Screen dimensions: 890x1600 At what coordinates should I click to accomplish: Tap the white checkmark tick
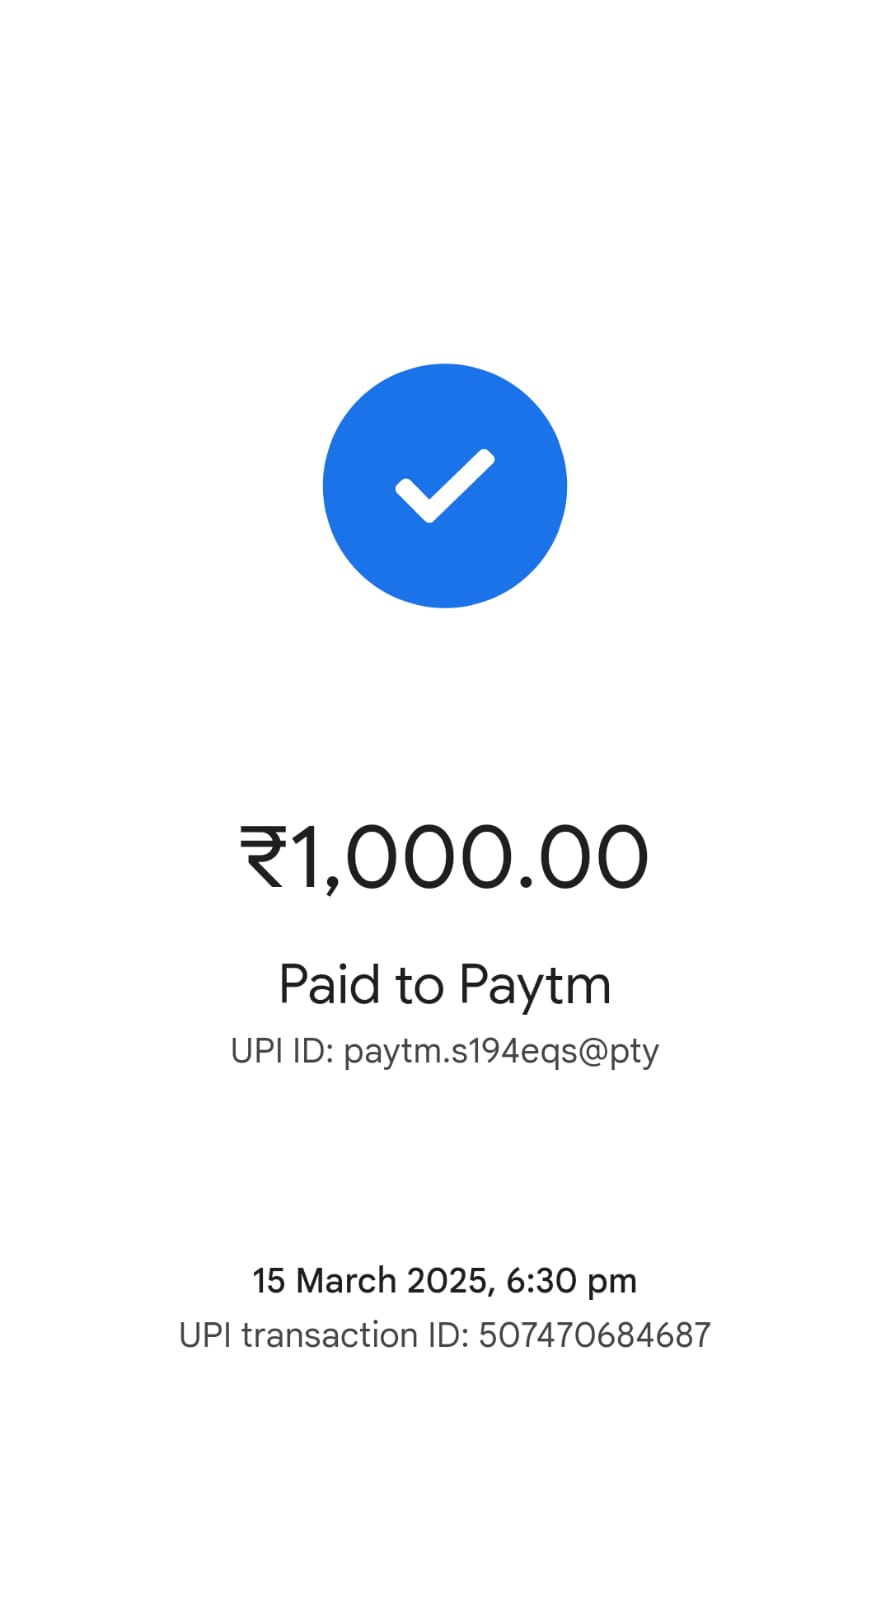click(445, 486)
